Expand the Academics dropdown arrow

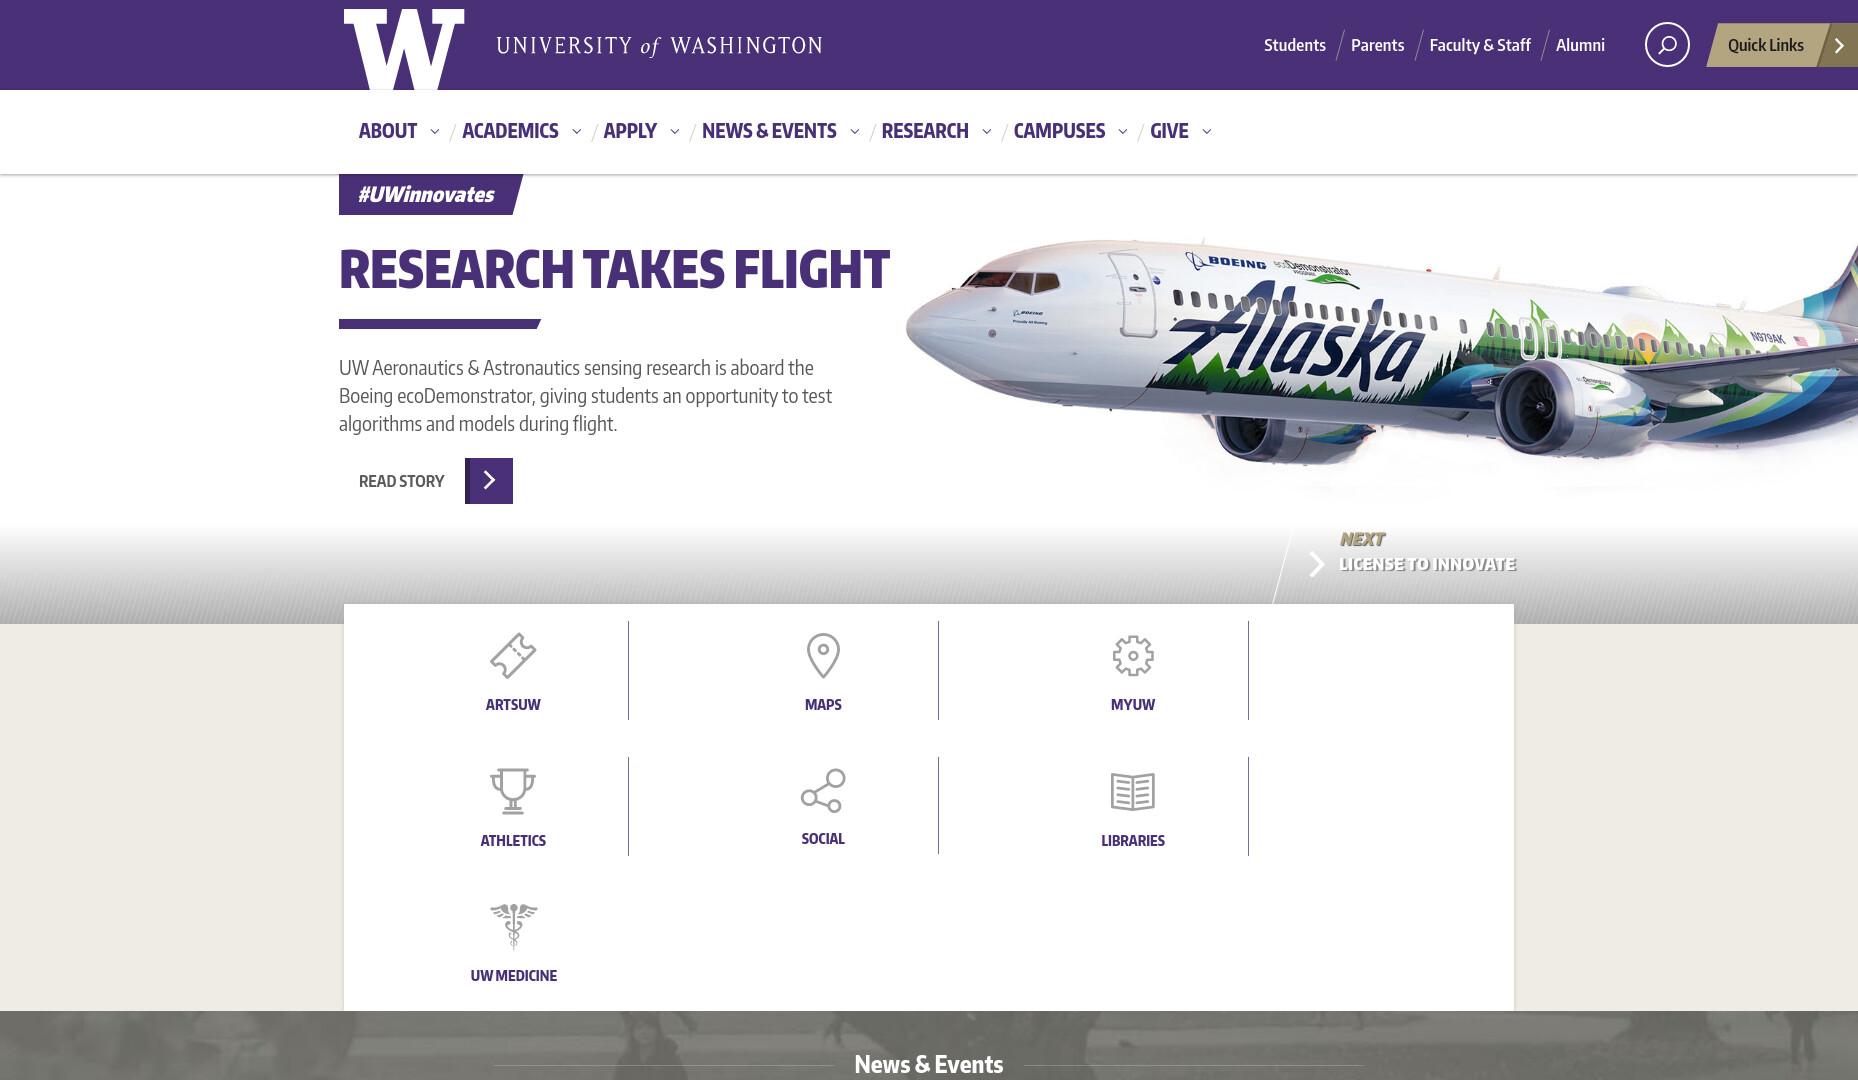click(576, 131)
